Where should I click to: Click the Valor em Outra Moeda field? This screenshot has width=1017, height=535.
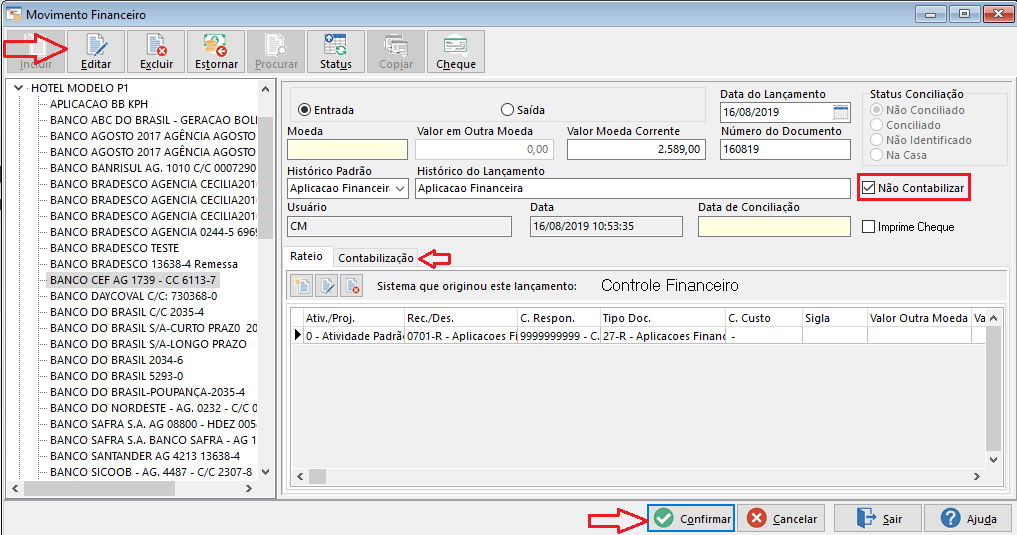coord(484,149)
